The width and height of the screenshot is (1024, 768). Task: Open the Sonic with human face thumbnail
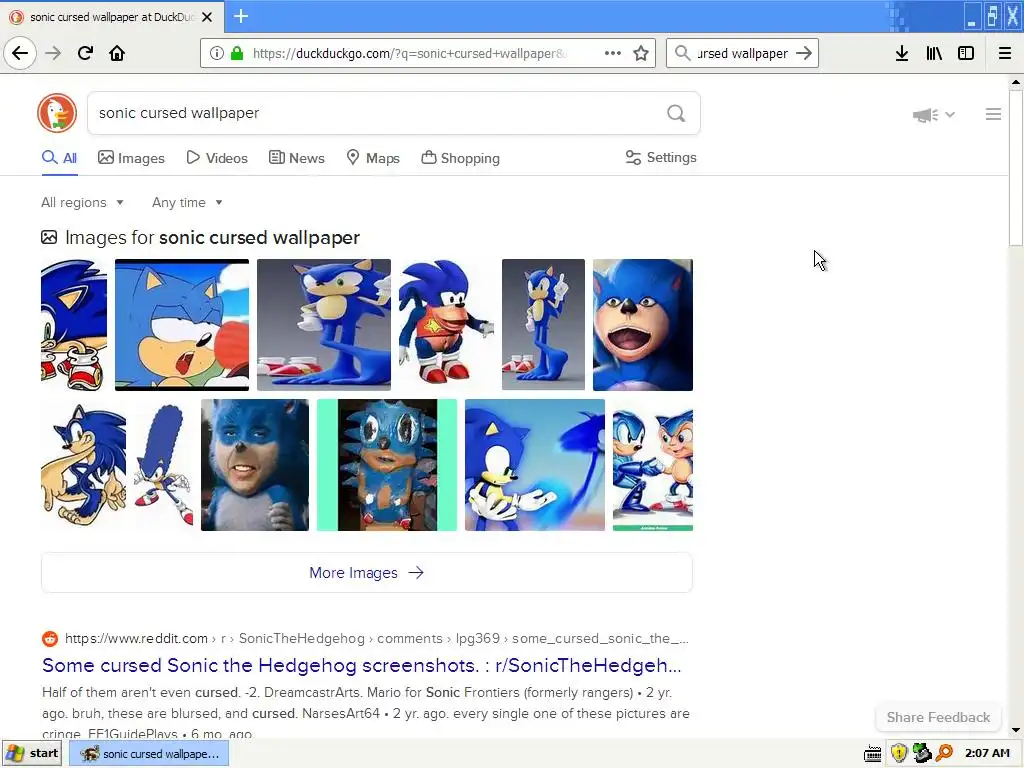[255, 465]
